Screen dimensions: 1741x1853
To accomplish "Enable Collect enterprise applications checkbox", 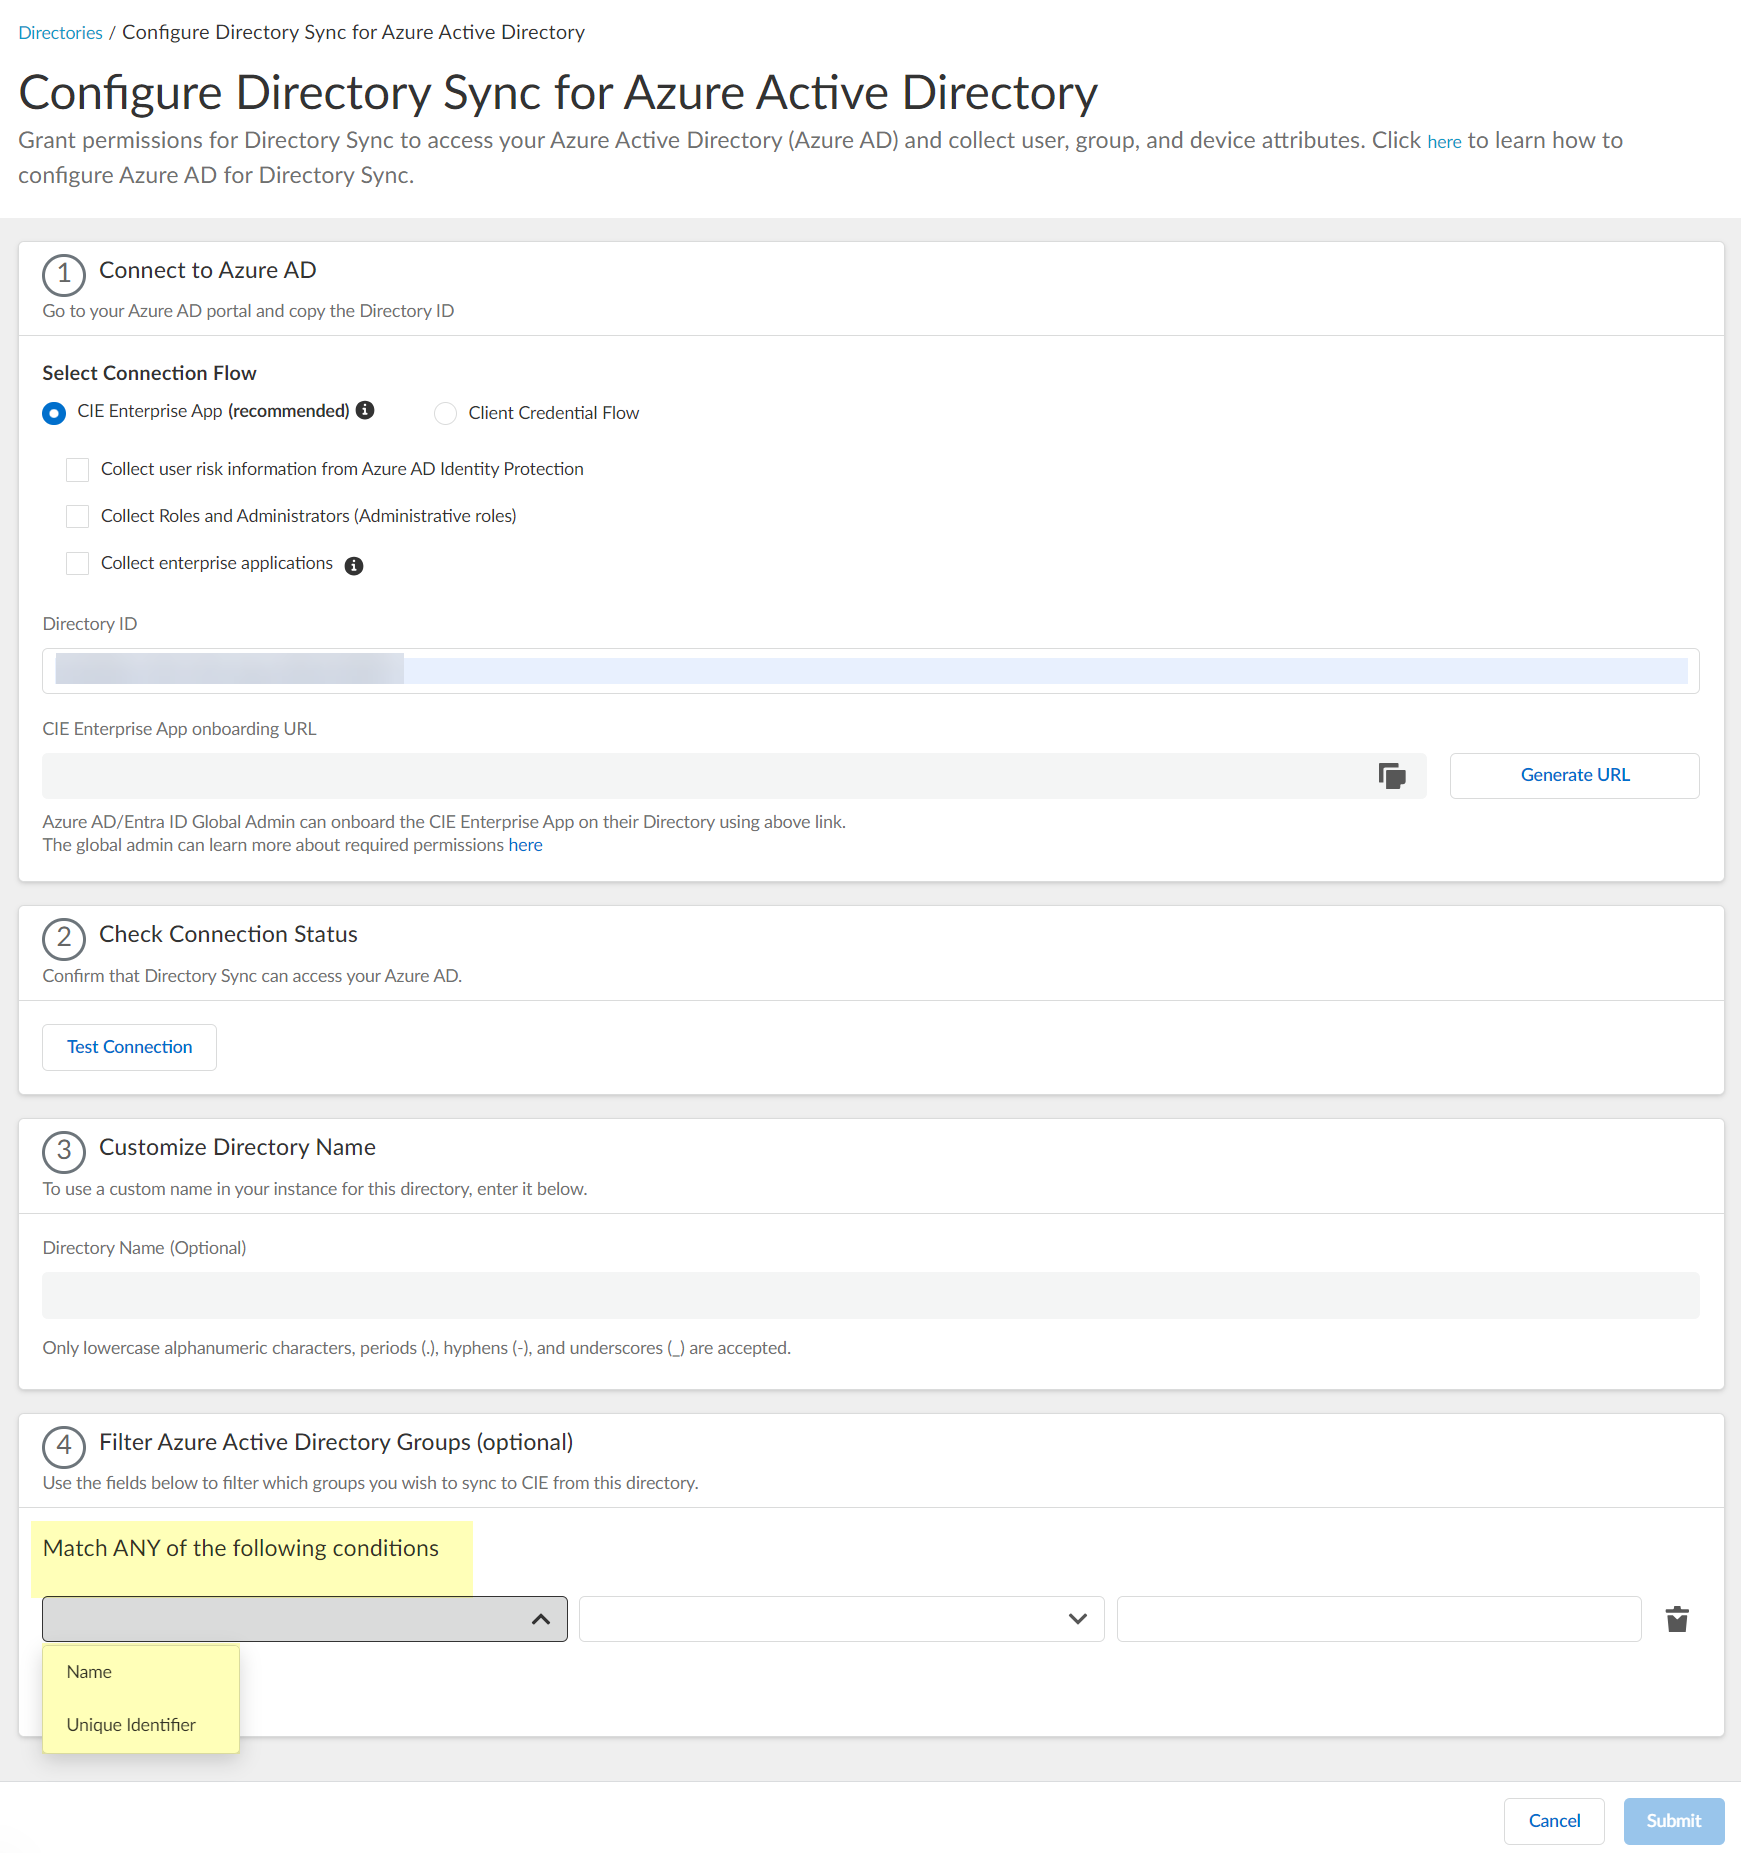I will coord(77,563).
